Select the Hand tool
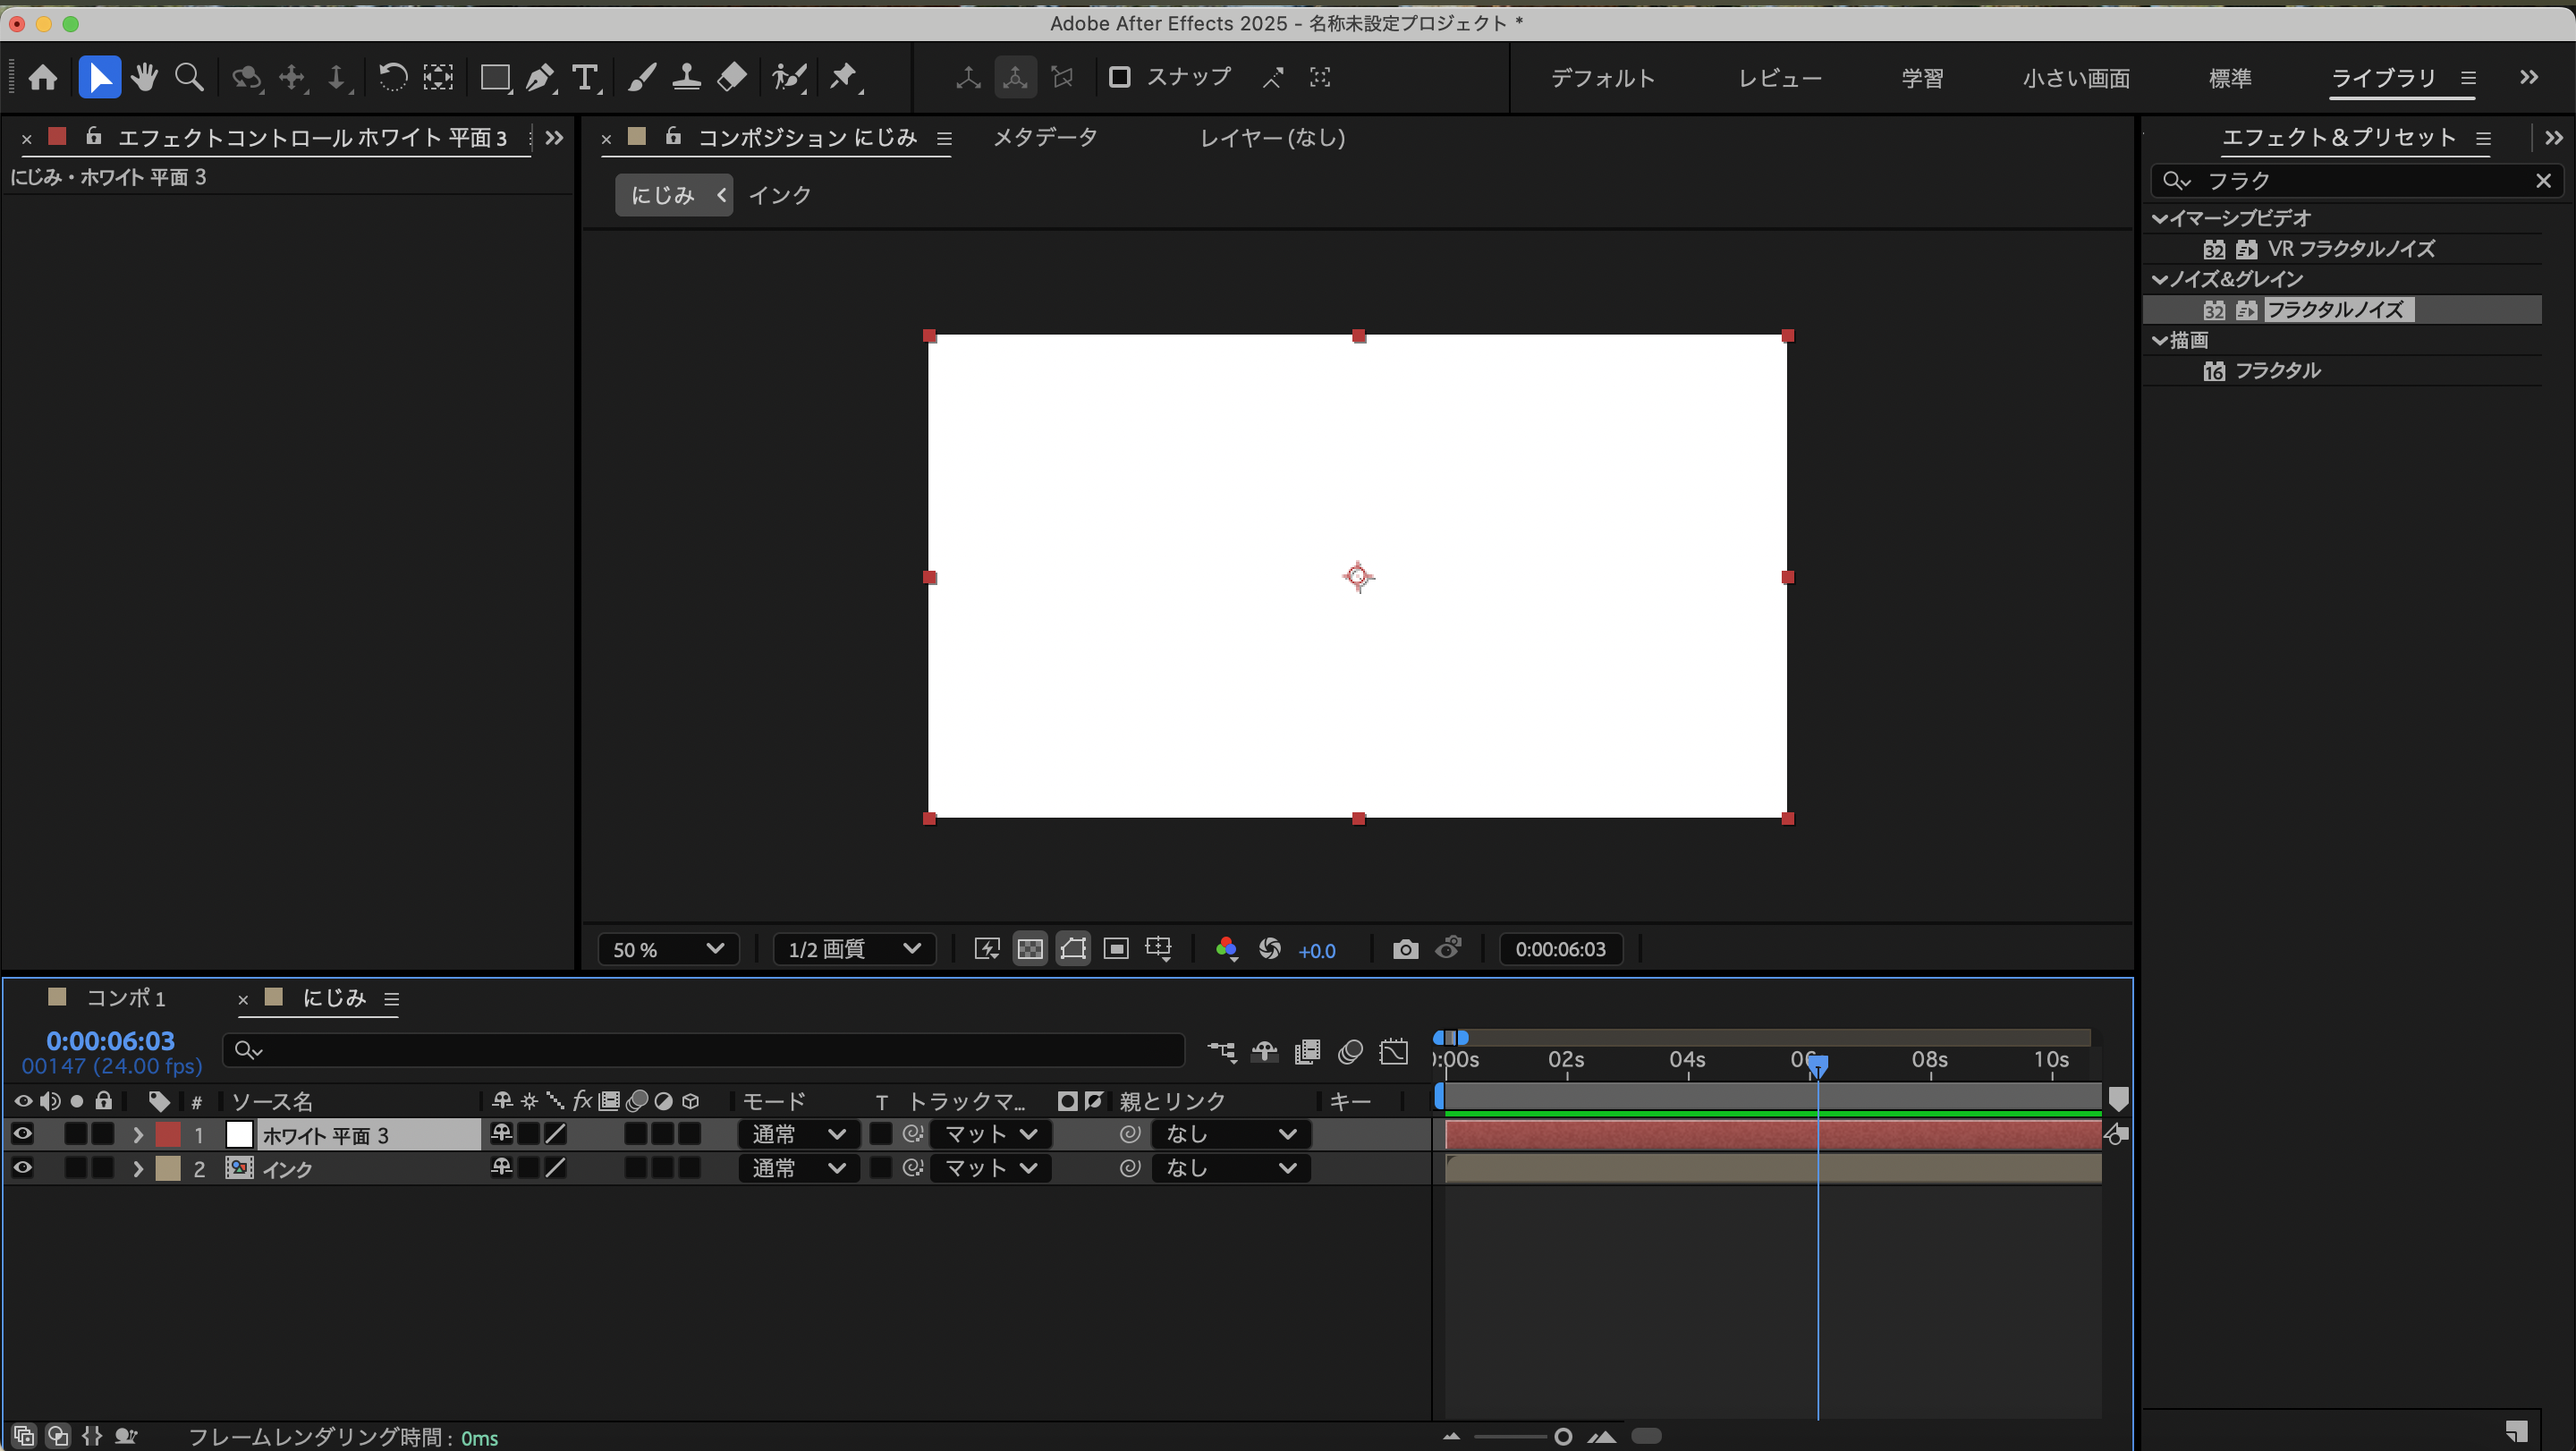This screenshot has height=1451, width=2576. point(144,77)
